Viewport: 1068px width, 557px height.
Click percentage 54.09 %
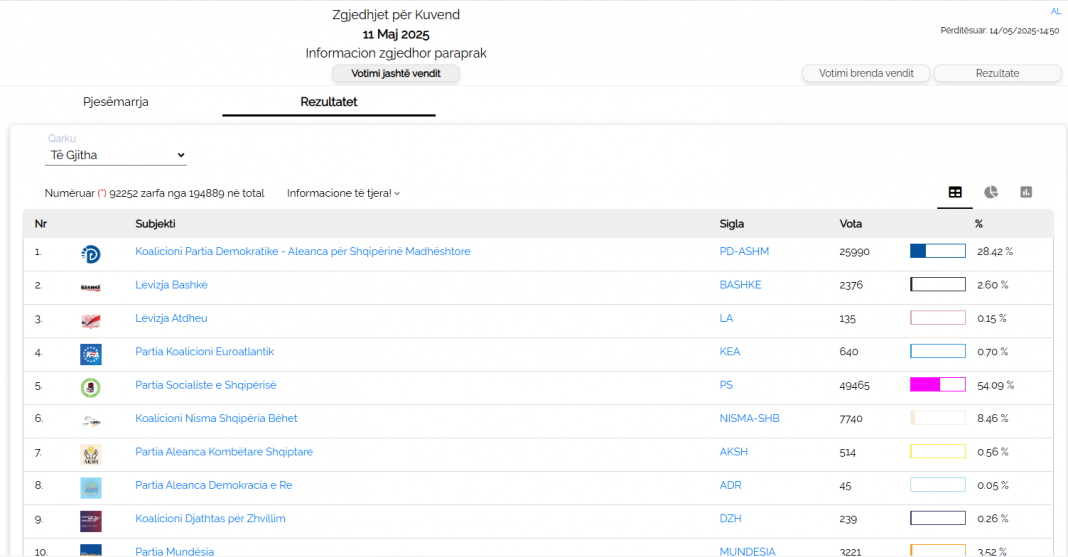[995, 385]
